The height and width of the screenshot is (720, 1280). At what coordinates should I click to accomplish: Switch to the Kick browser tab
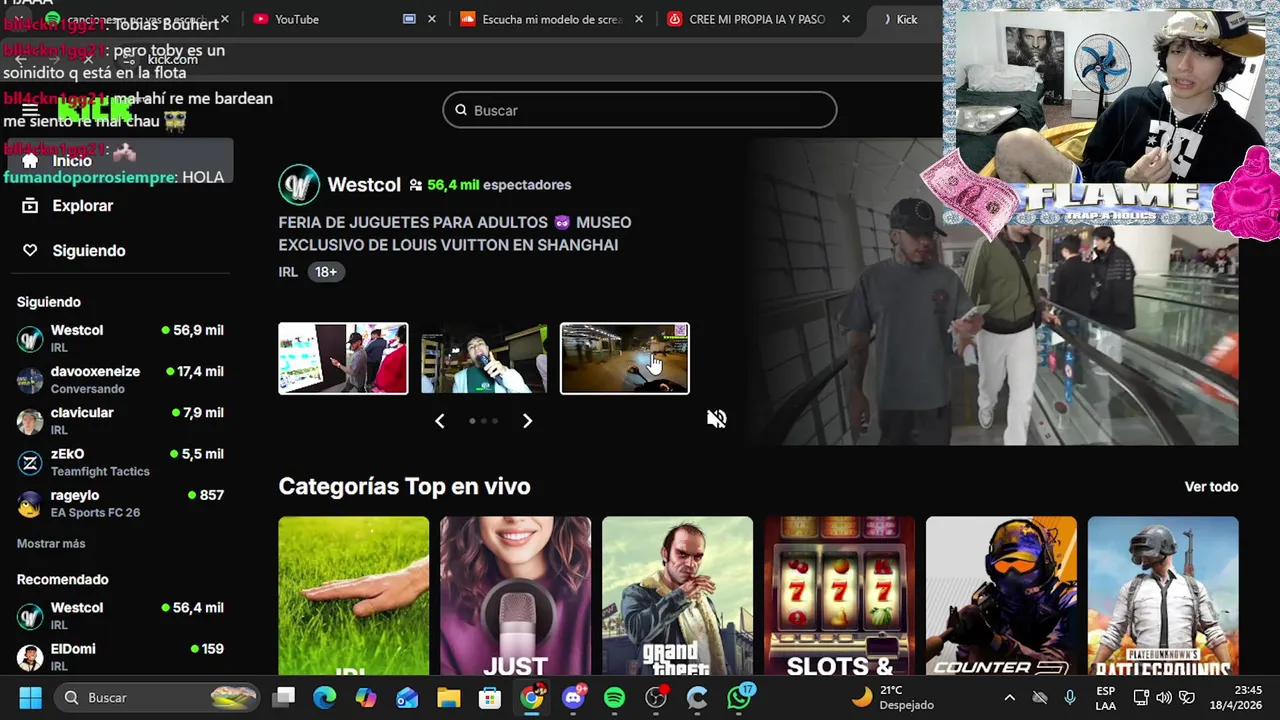(905, 19)
